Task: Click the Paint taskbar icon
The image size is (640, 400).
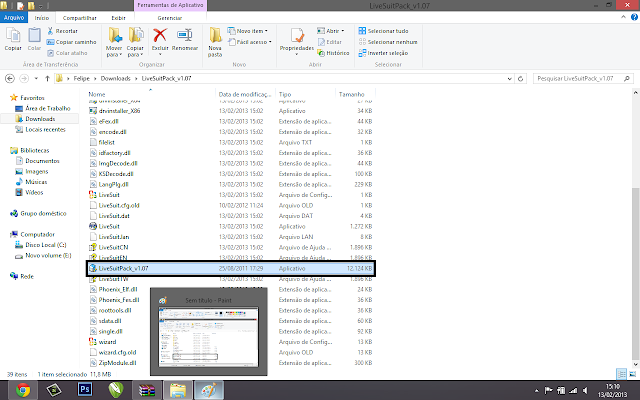Action: [209, 390]
